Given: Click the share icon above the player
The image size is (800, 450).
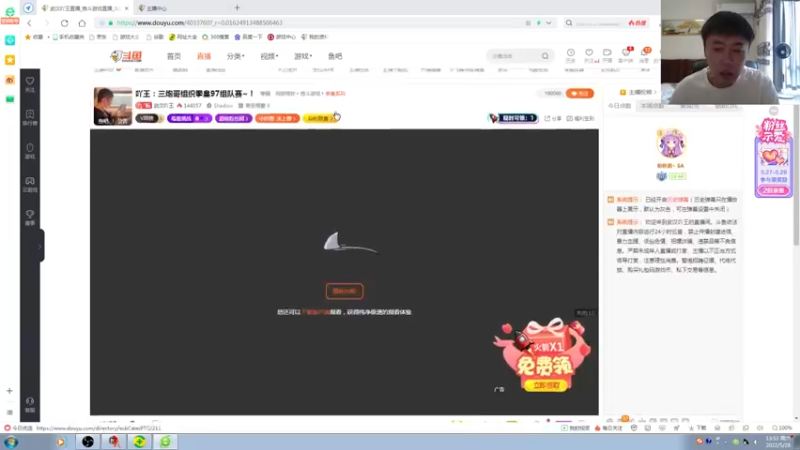Looking at the screenshot, I should click(553, 118).
